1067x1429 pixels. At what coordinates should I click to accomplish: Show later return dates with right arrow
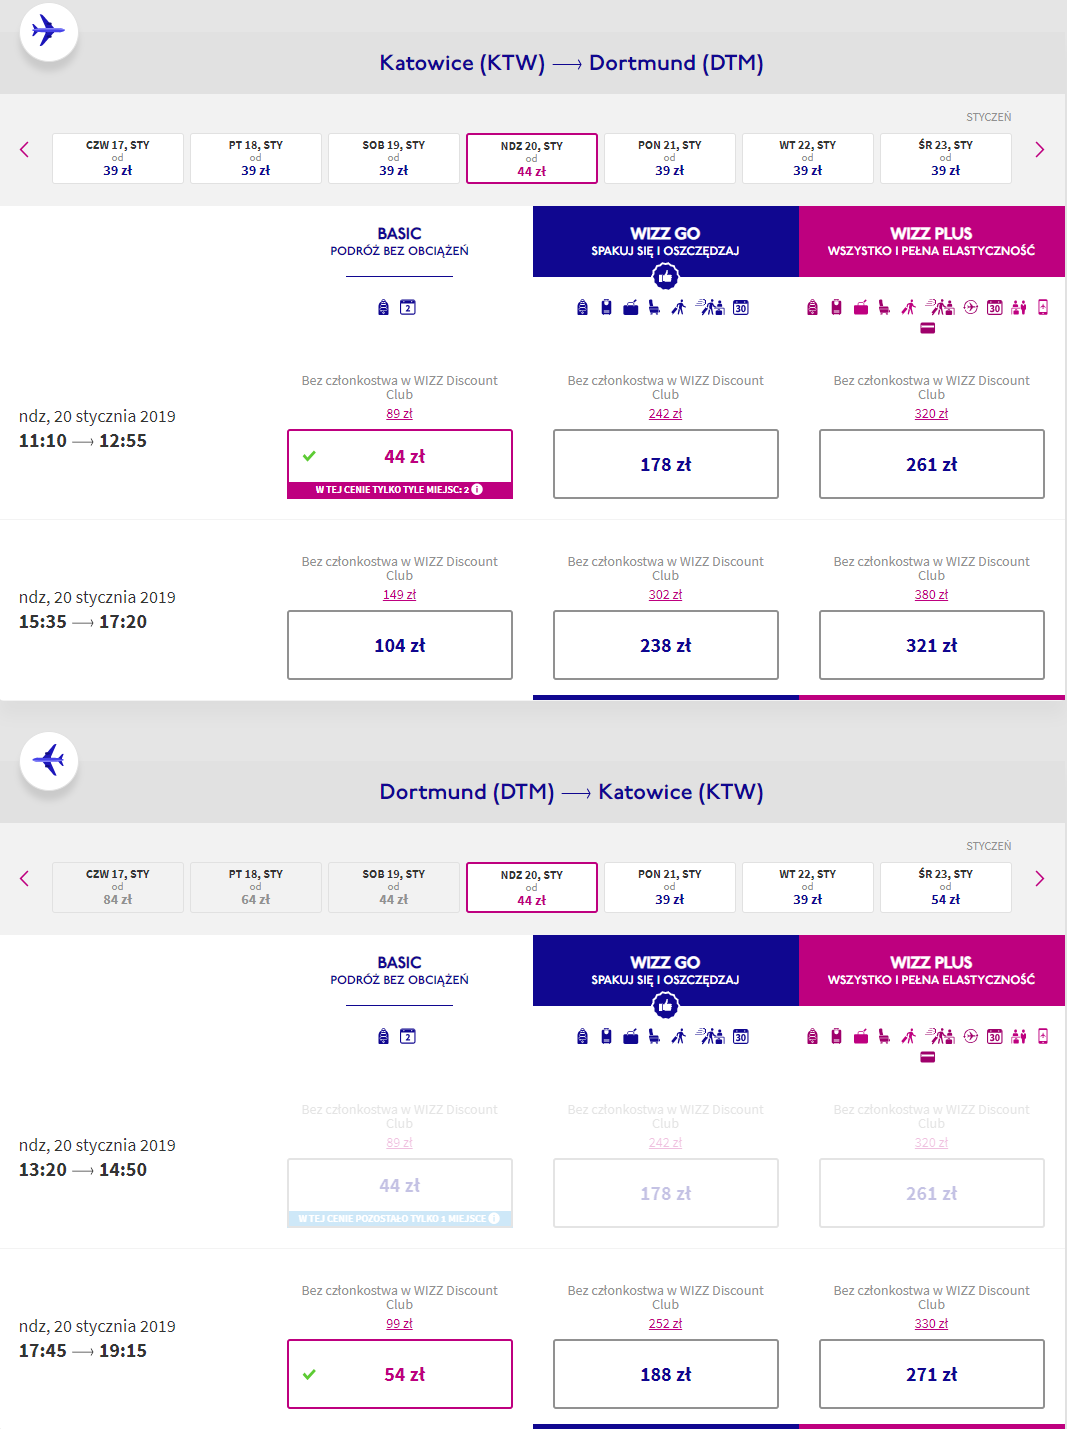tap(1040, 879)
